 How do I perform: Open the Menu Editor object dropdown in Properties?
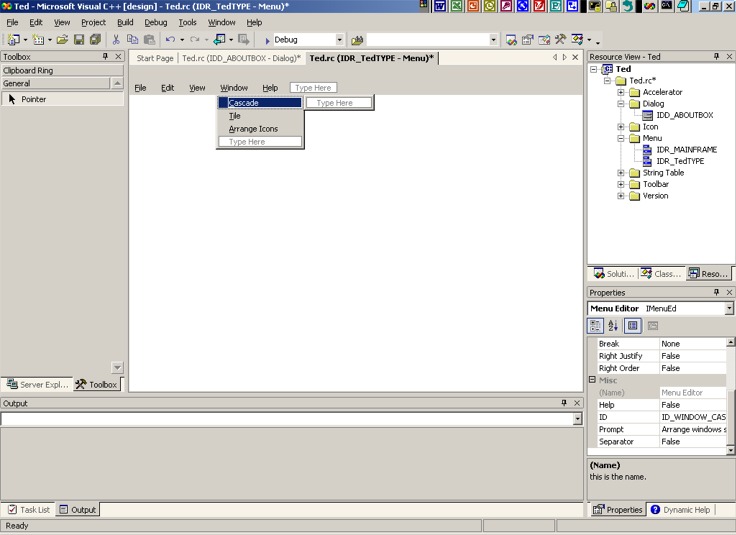coord(729,308)
